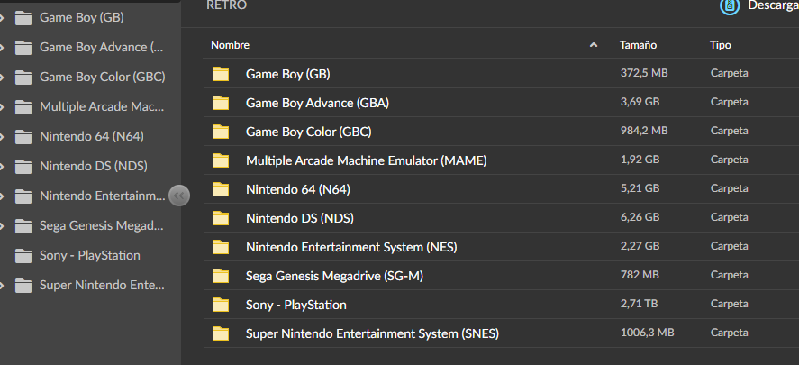Expand Nintendo 64 (N64) tree node in sidebar
Image resolution: width=799 pixels, height=365 pixels.
click(x=2, y=137)
